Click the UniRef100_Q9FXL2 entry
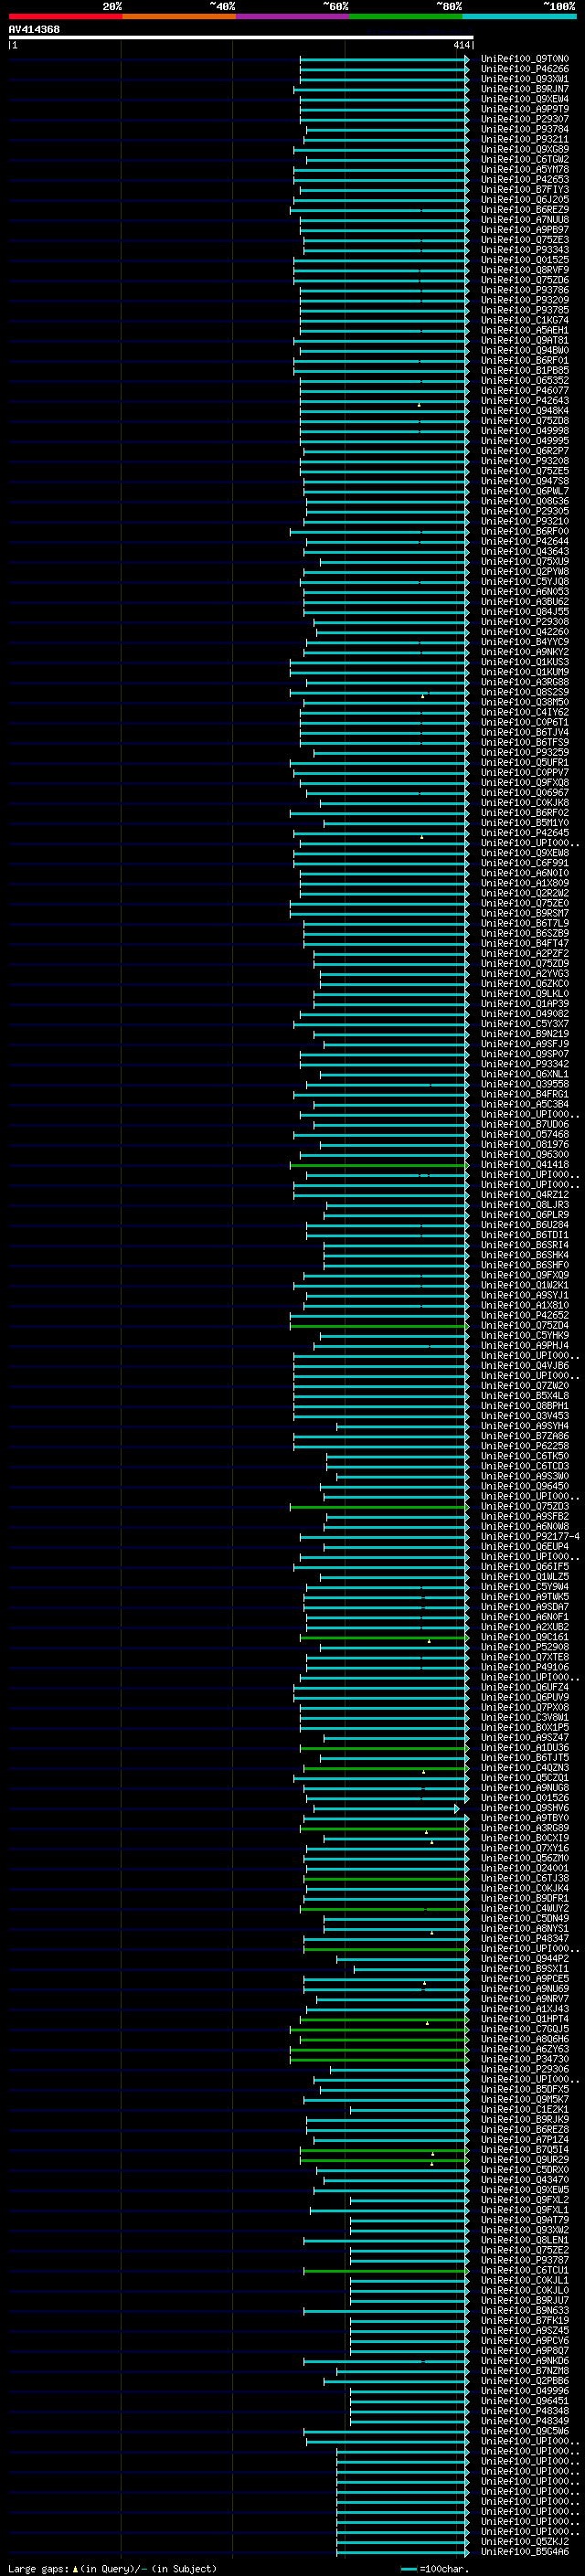The height and width of the screenshot is (2576, 585). [525, 2200]
